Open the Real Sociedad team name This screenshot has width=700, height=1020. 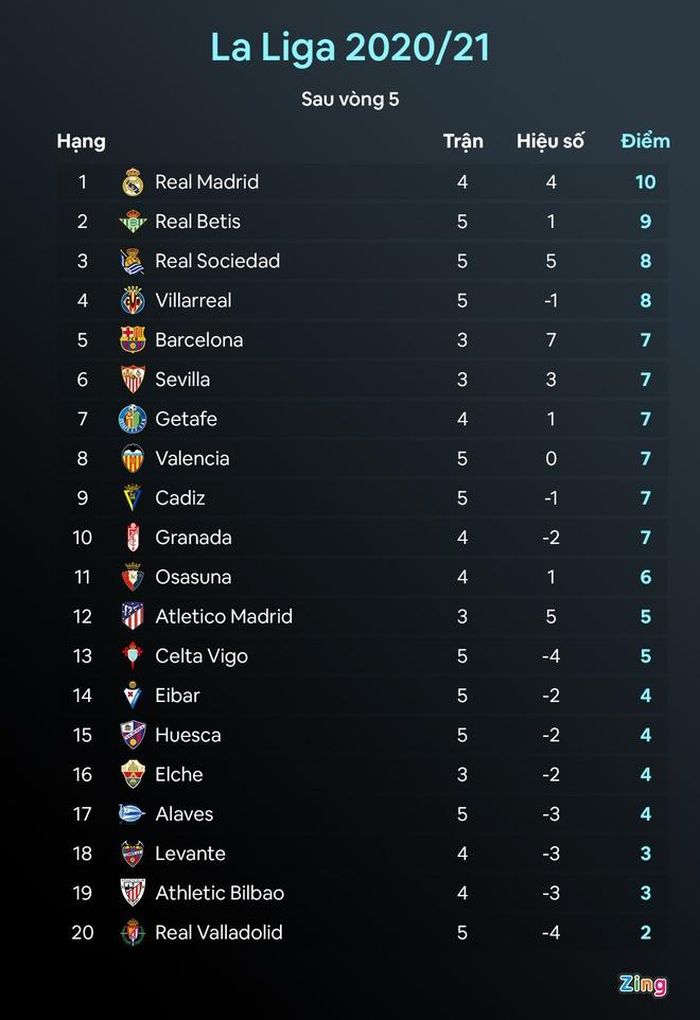pyautogui.click(x=217, y=261)
